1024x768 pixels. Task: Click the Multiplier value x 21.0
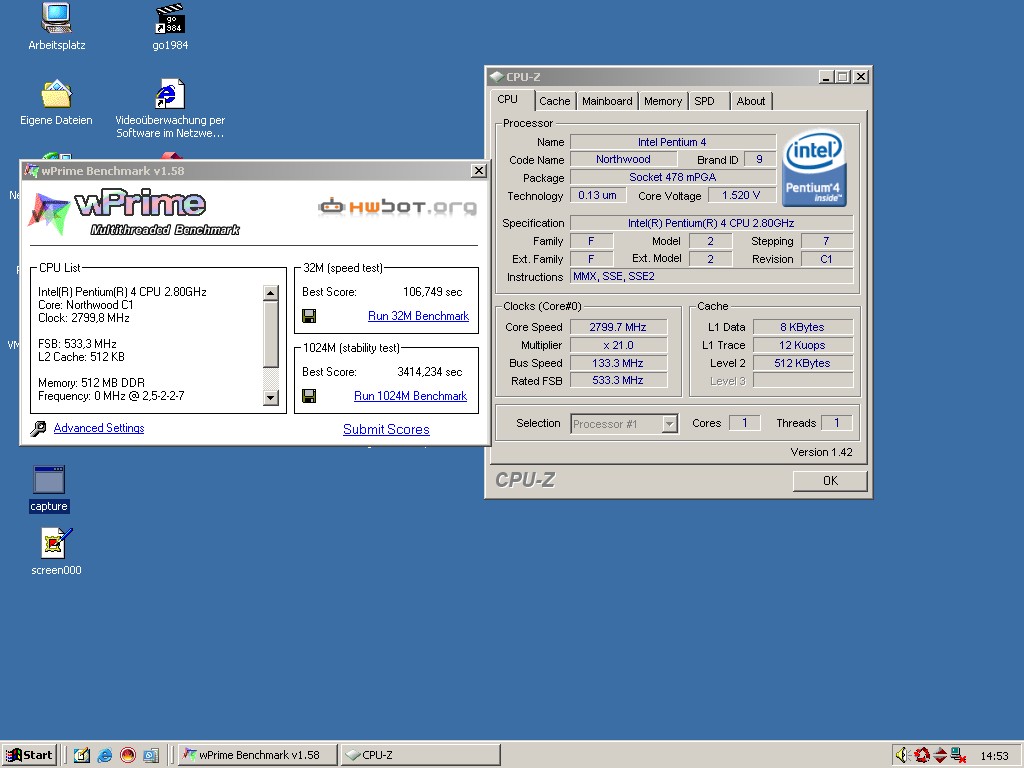click(618, 345)
